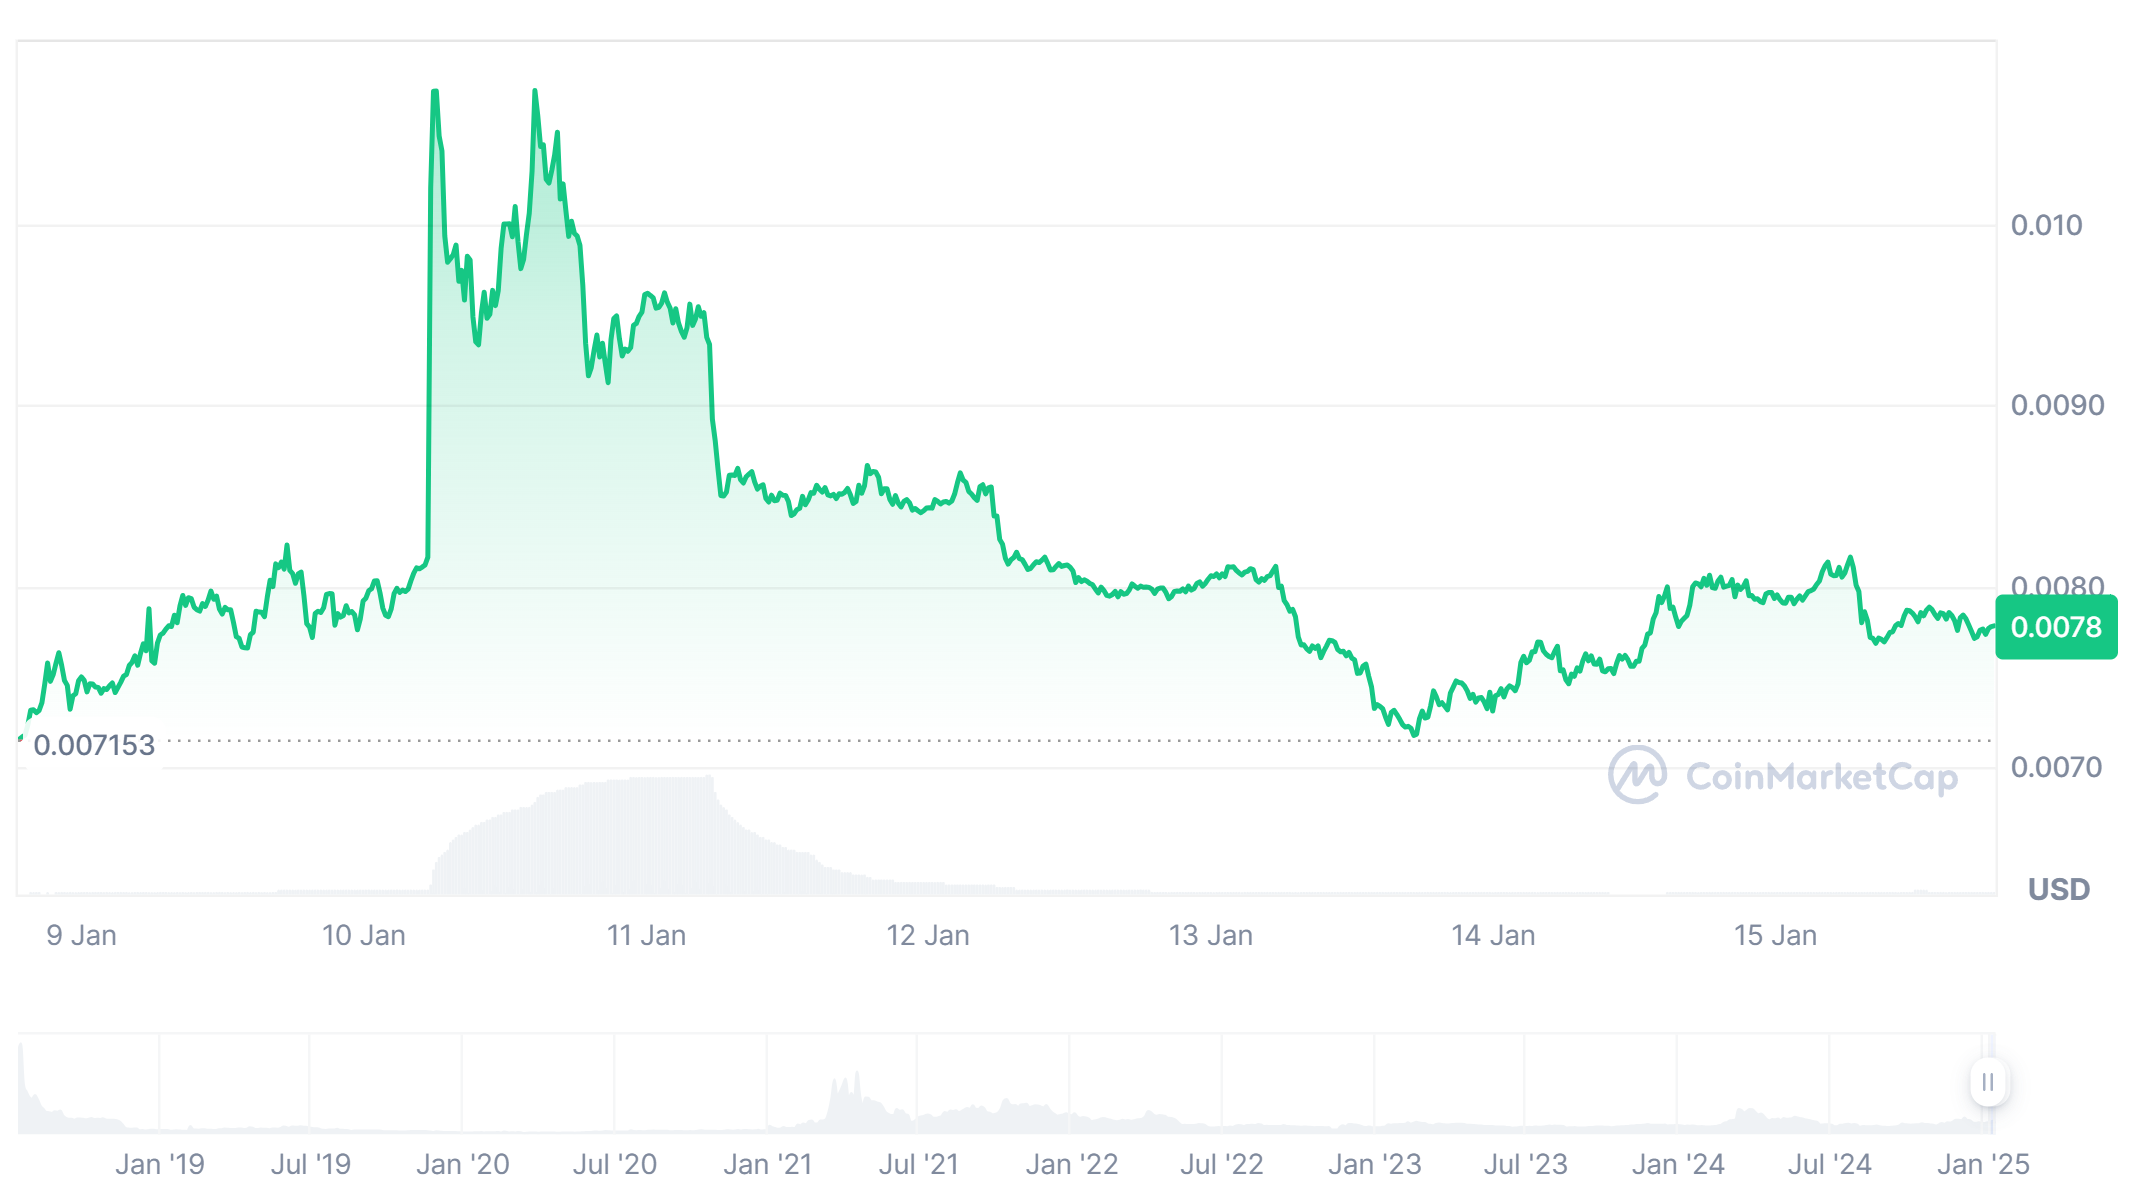2136x1184 pixels.
Task: Select the 12 Jan date label
Action: tap(928, 936)
